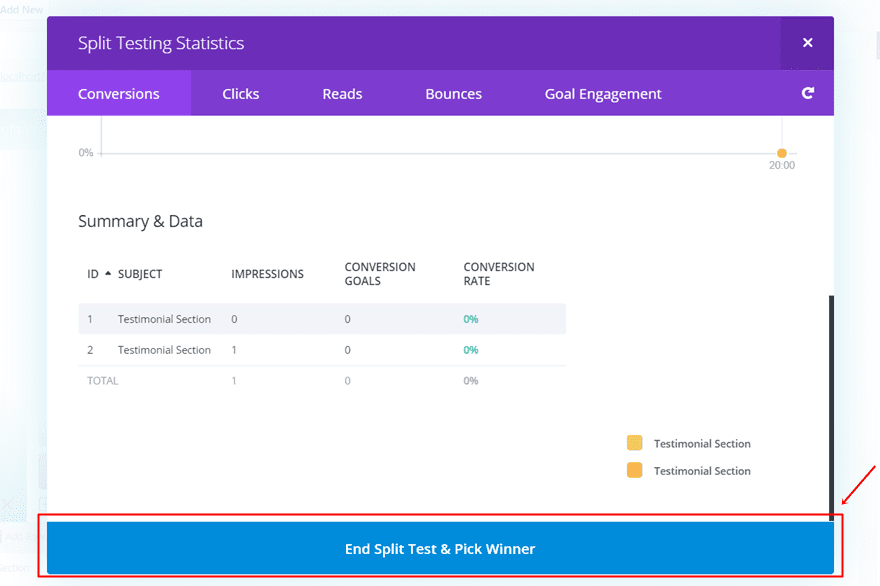The width and height of the screenshot is (880, 586).
Task: Click the Conversion Goals column header
Action: click(x=380, y=274)
